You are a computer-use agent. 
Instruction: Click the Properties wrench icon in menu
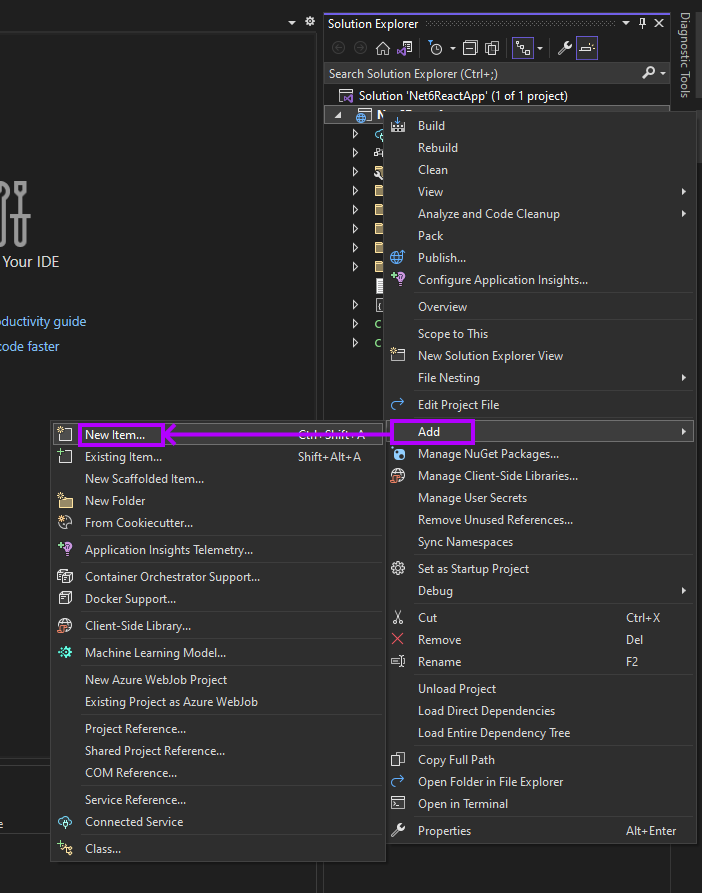[x=398, y=830]
